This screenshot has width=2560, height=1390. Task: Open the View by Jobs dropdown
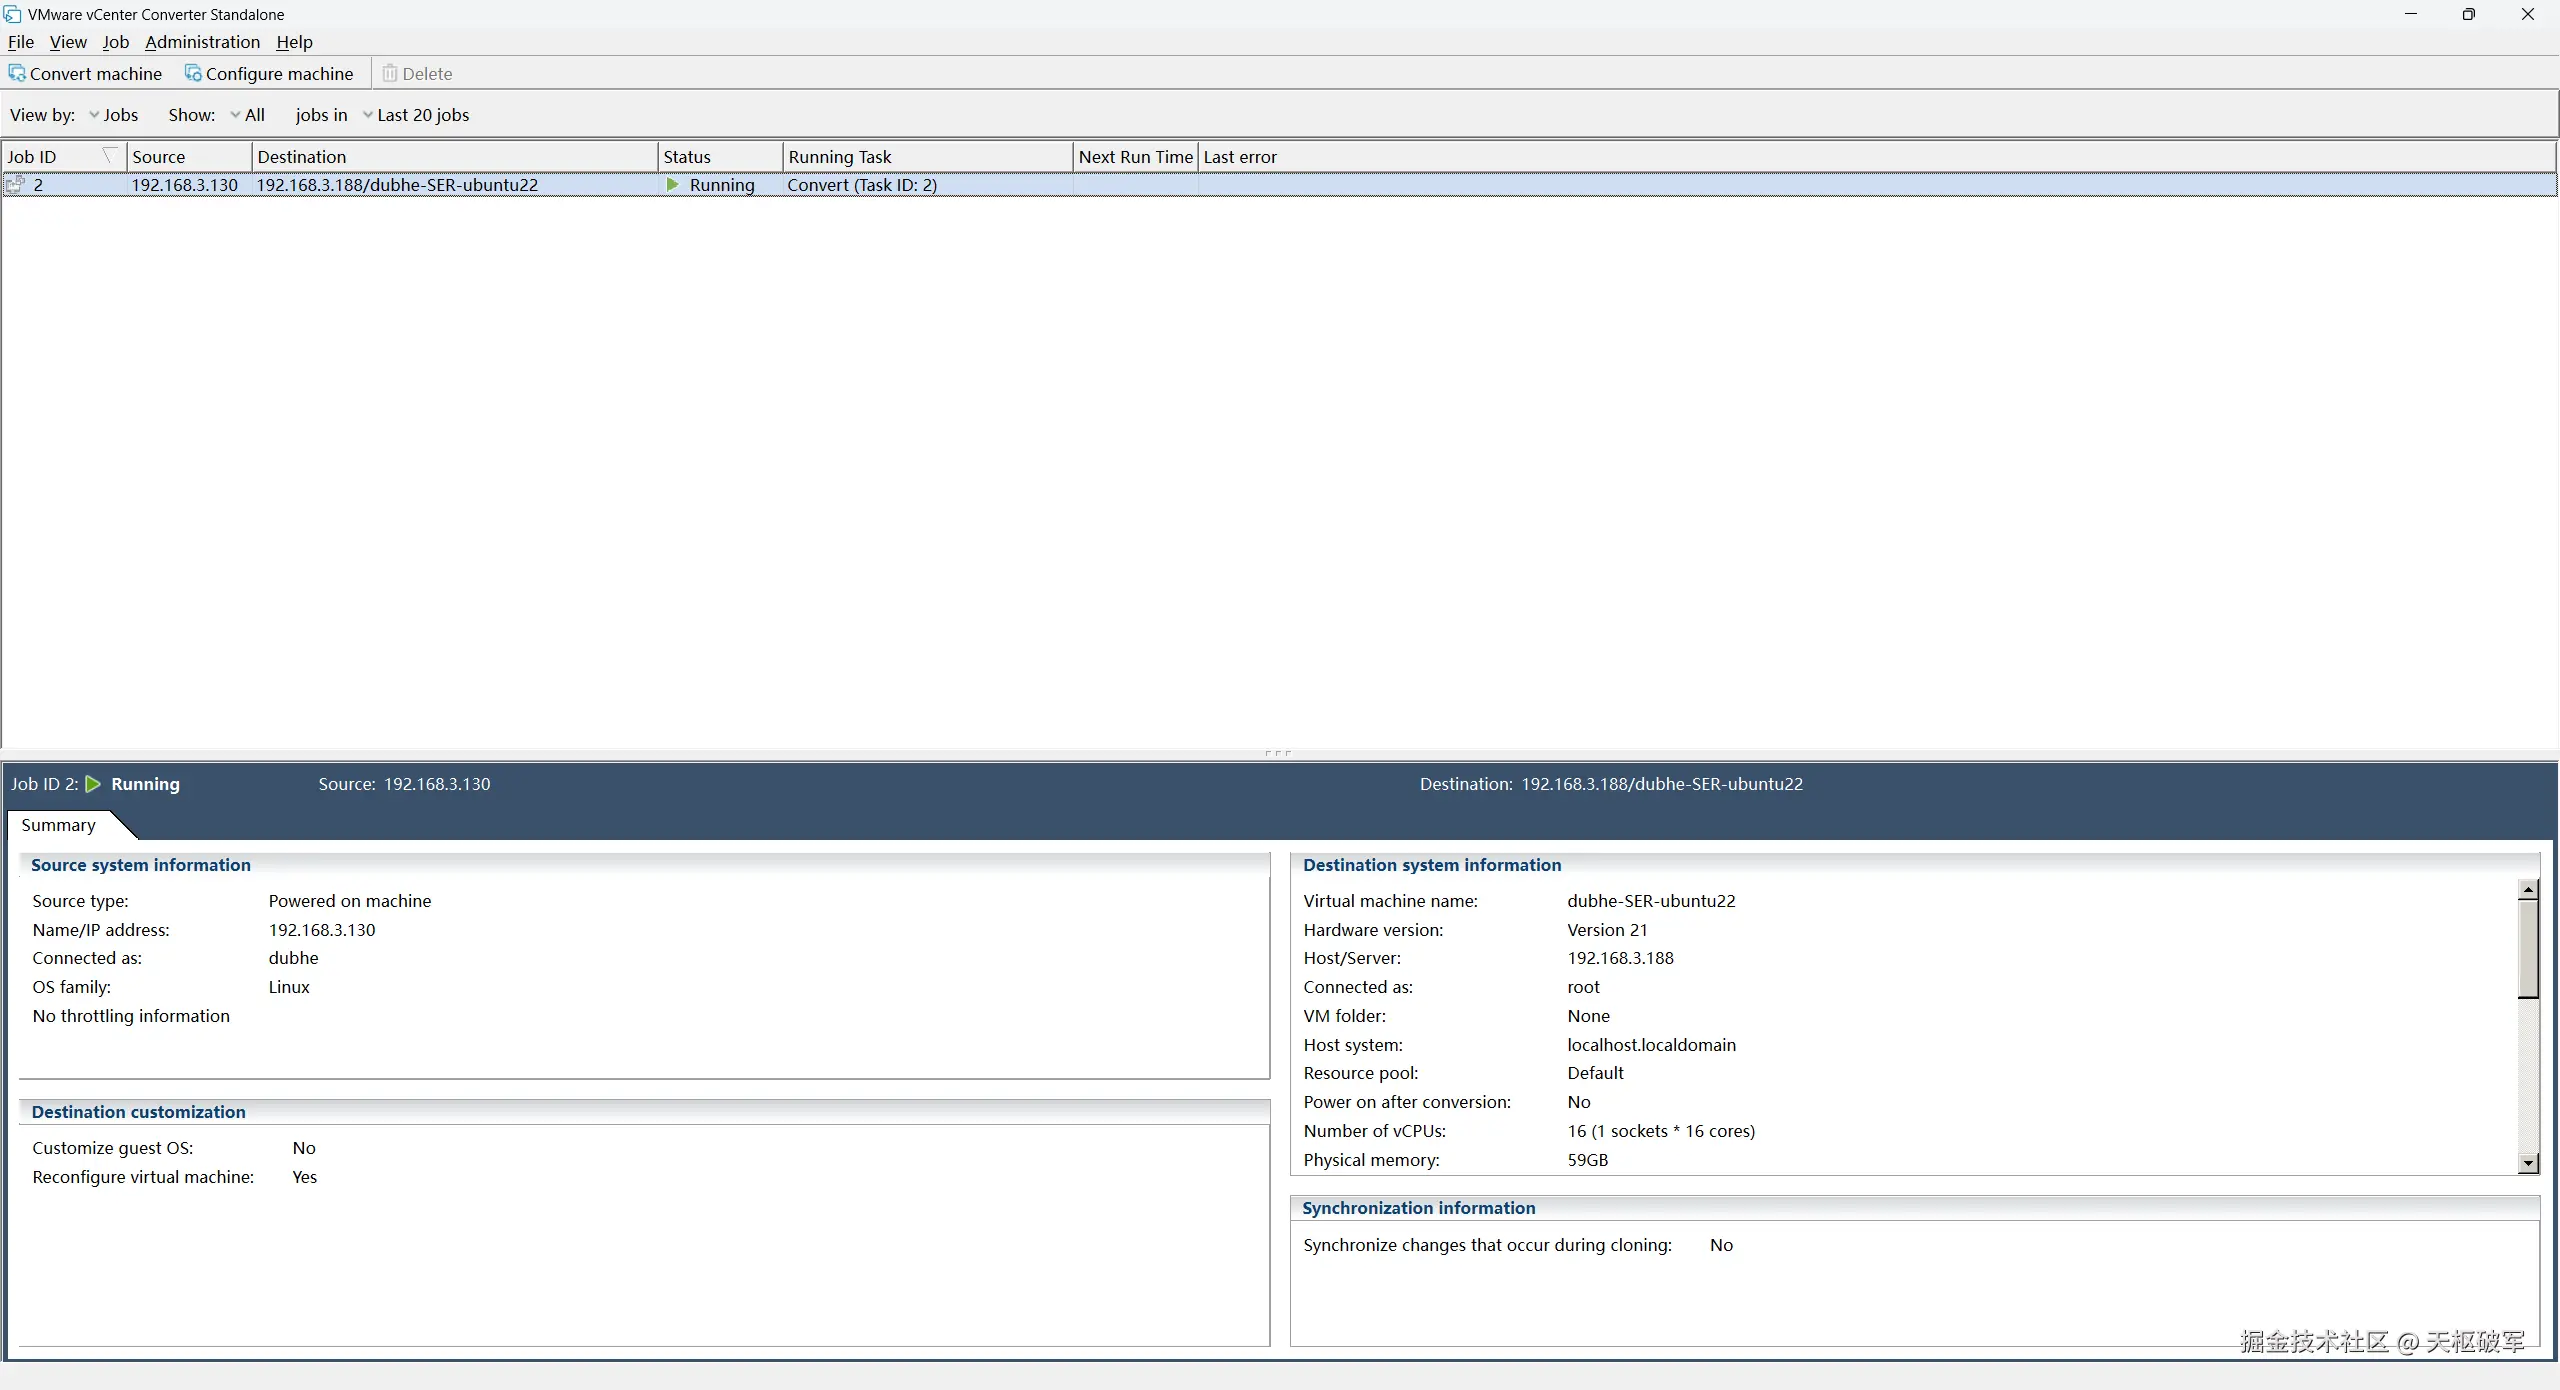pyautogui.click(x=113, y=115)
